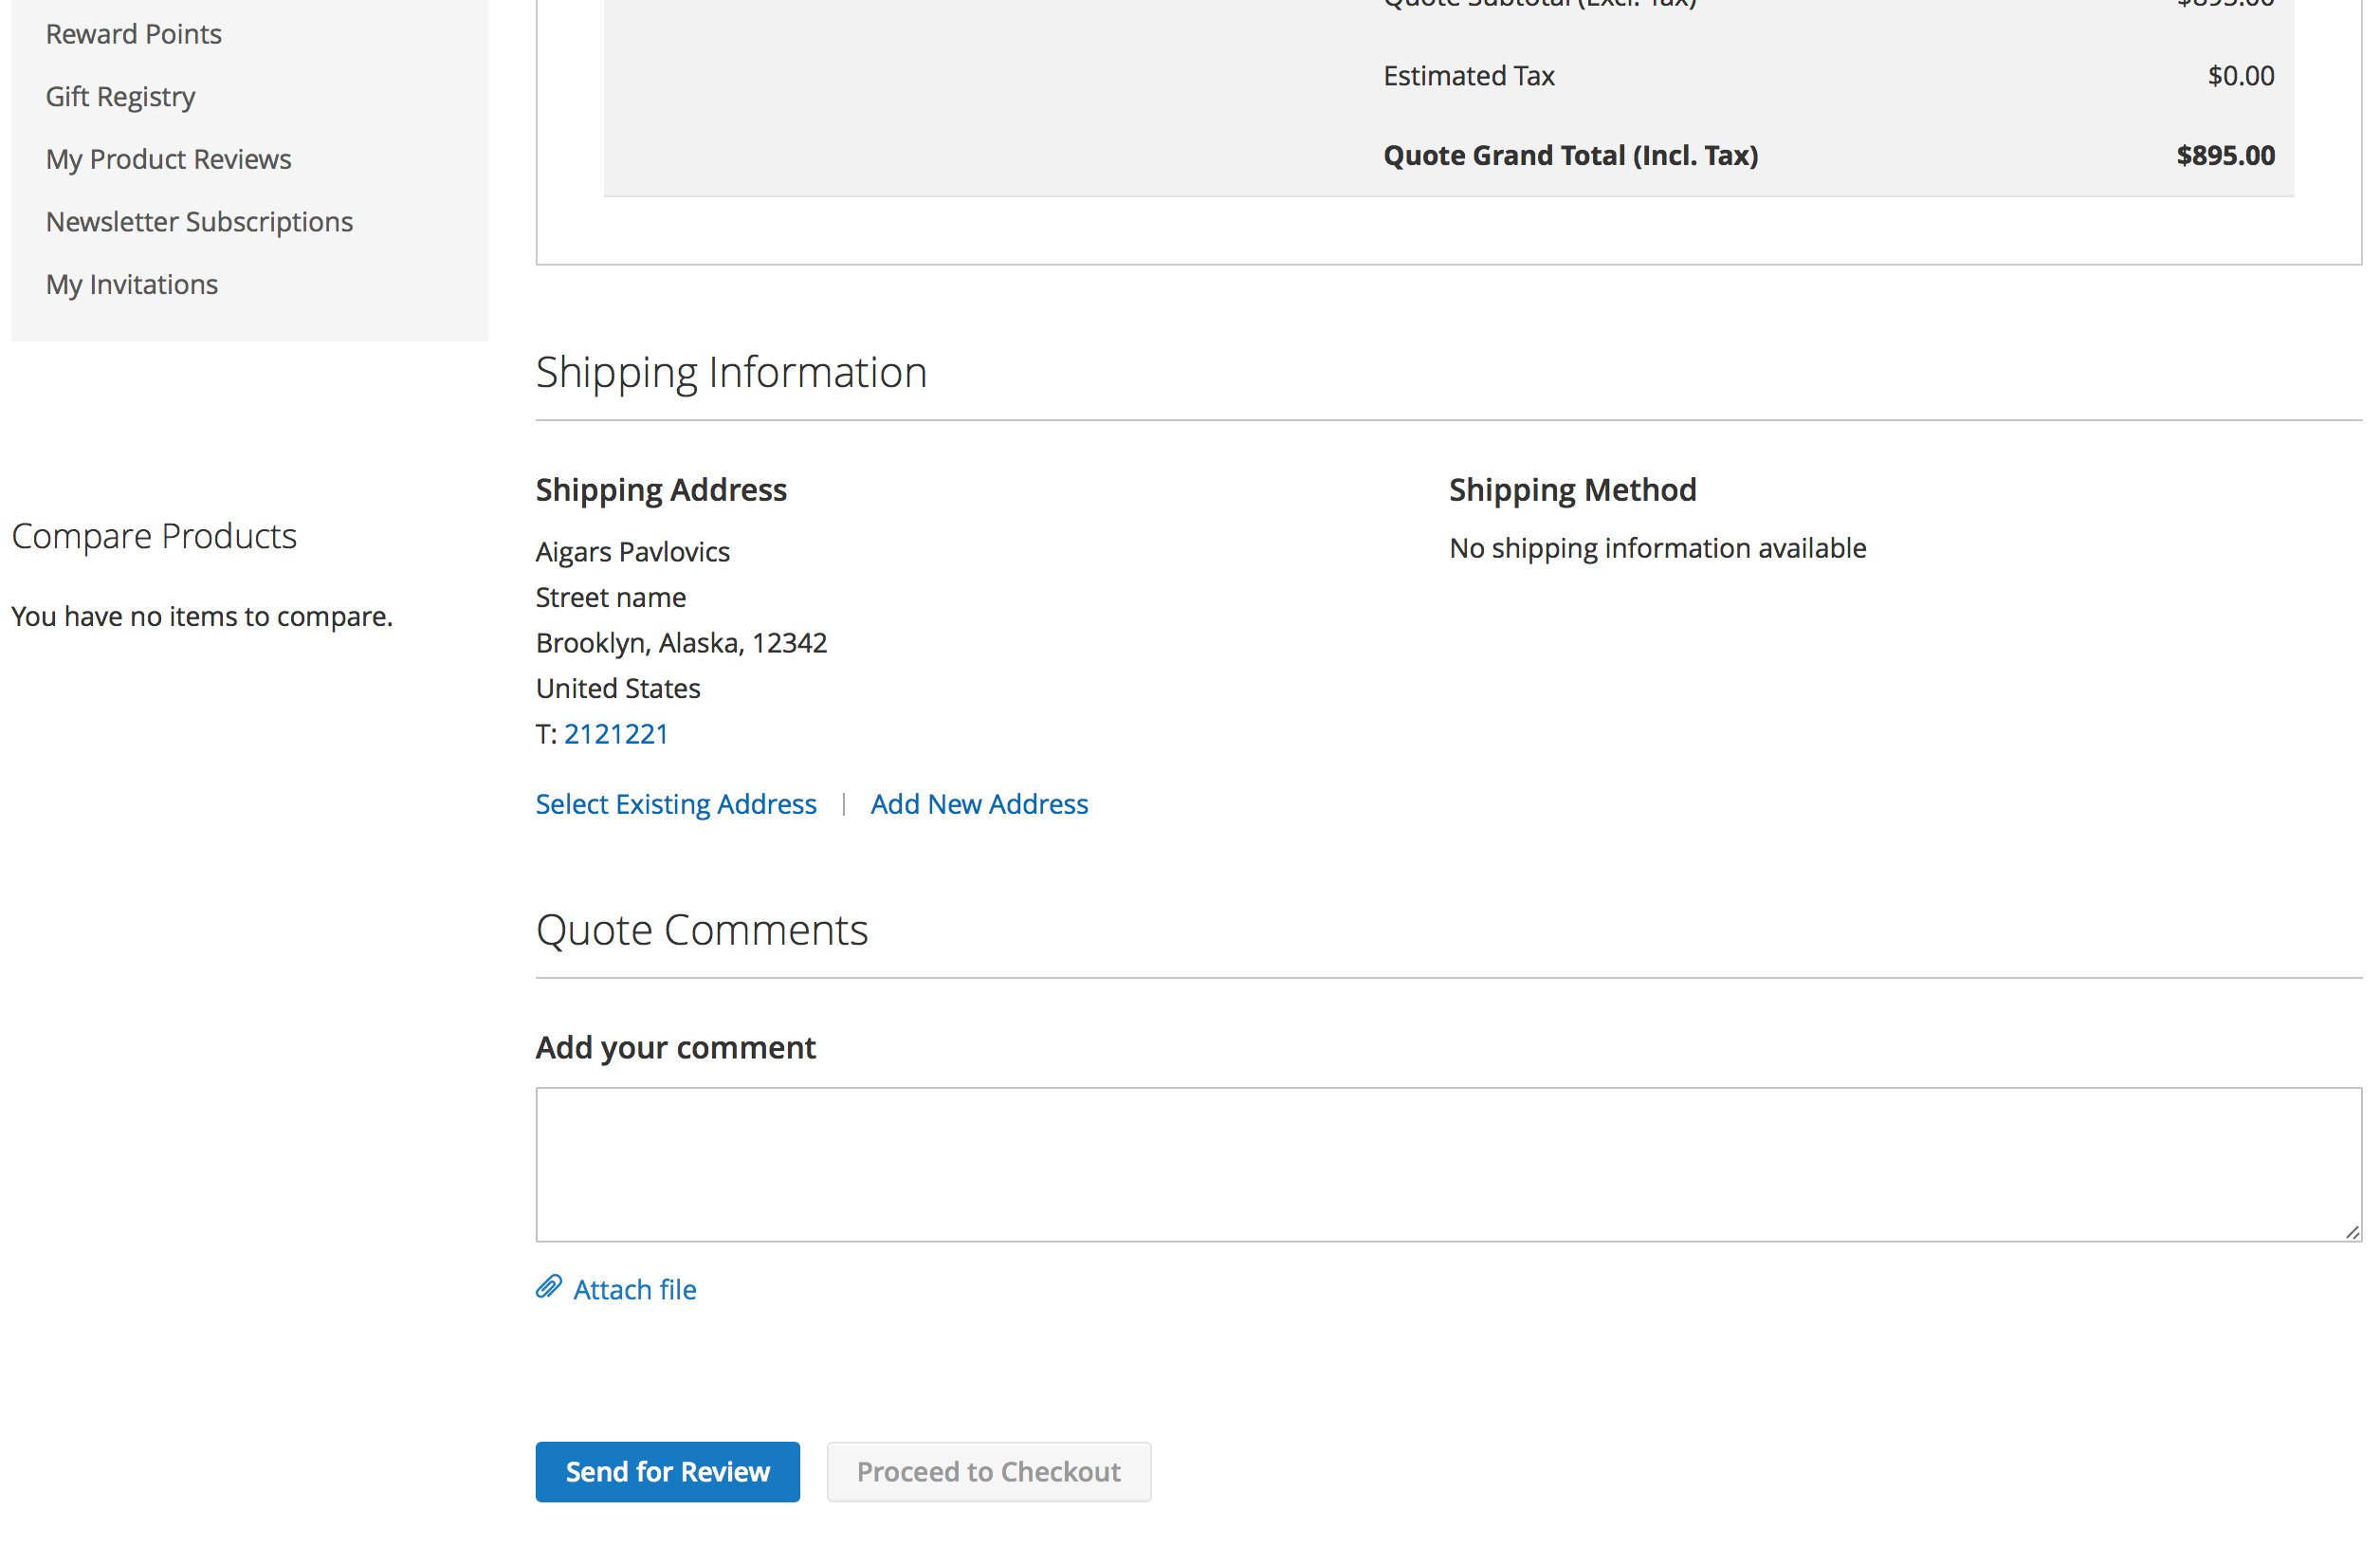This screenshot has height=1565, width=2380.
Task: Open My Product Reviews section
Action: coord(168,159)
